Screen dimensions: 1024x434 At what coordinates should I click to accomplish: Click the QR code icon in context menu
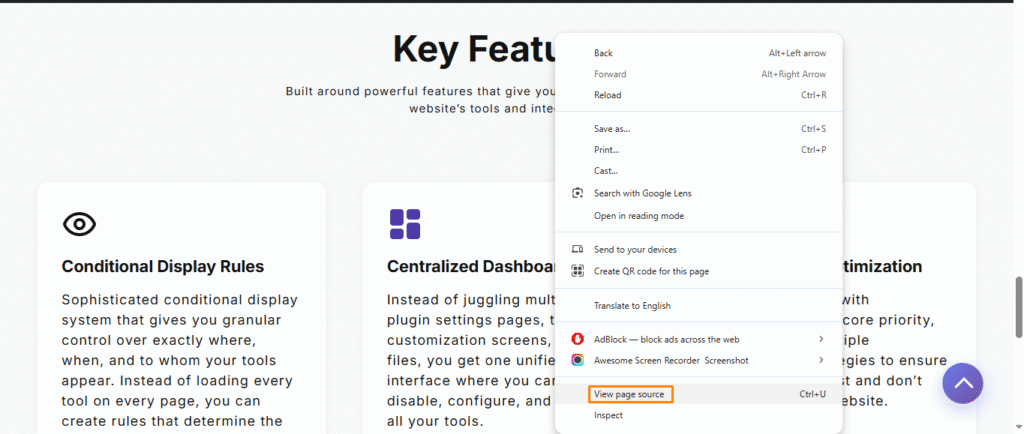(x=577, y=271)
